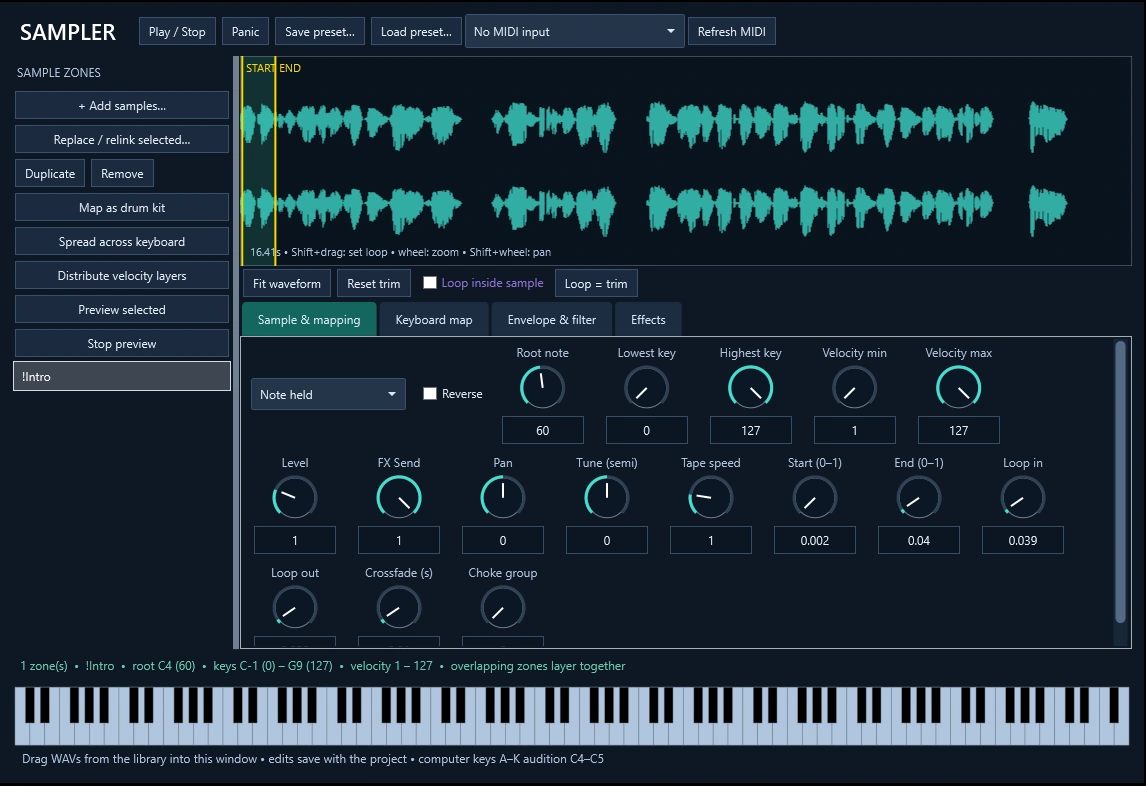Screen dimensions: 1146x786
Task: Click Map as drum kit
Action: (x=122, y=208)
